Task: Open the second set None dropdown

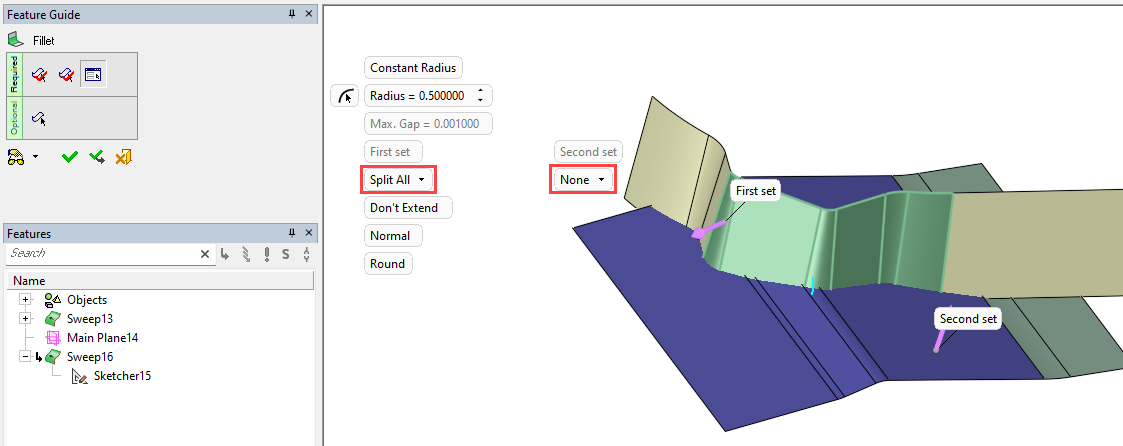Action: pos(583,180)
